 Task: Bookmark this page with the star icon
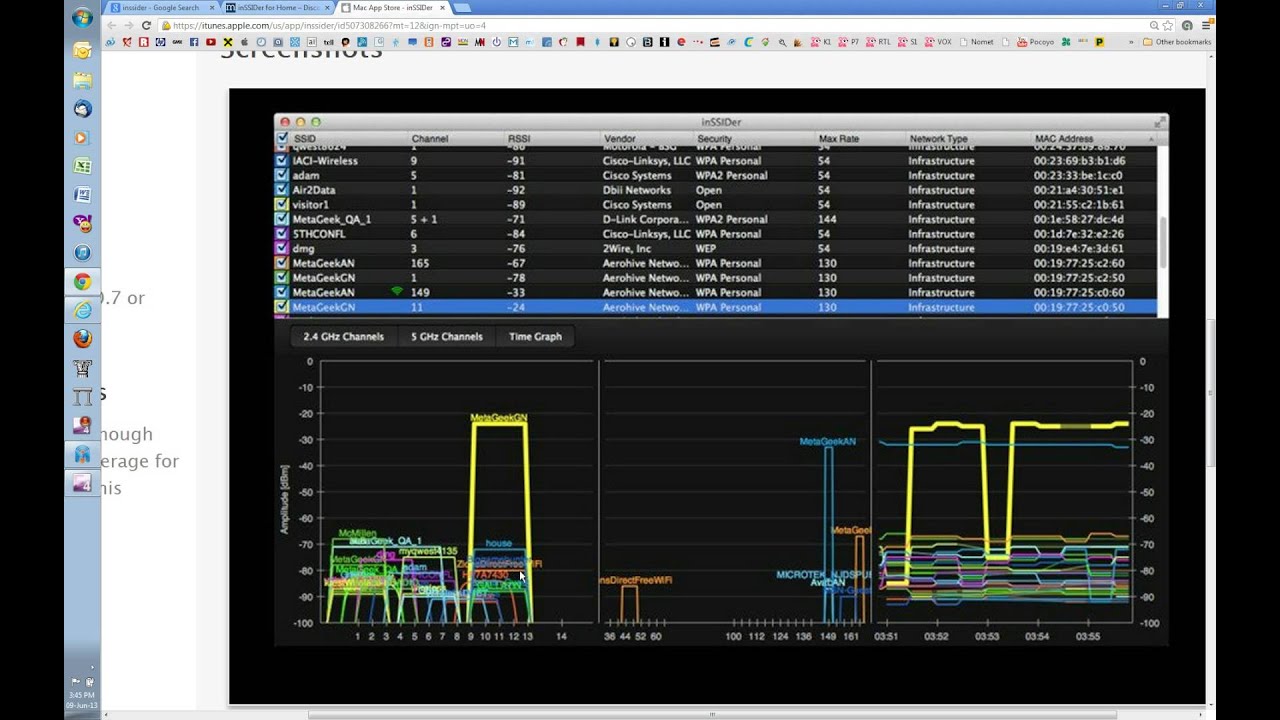tap(1167, 25)
